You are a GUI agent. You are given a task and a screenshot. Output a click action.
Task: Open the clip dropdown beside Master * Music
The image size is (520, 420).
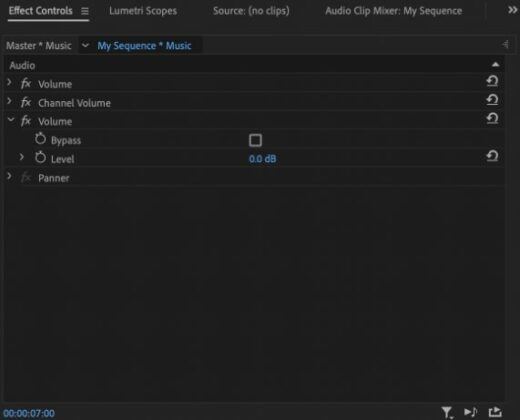[85, 45]
